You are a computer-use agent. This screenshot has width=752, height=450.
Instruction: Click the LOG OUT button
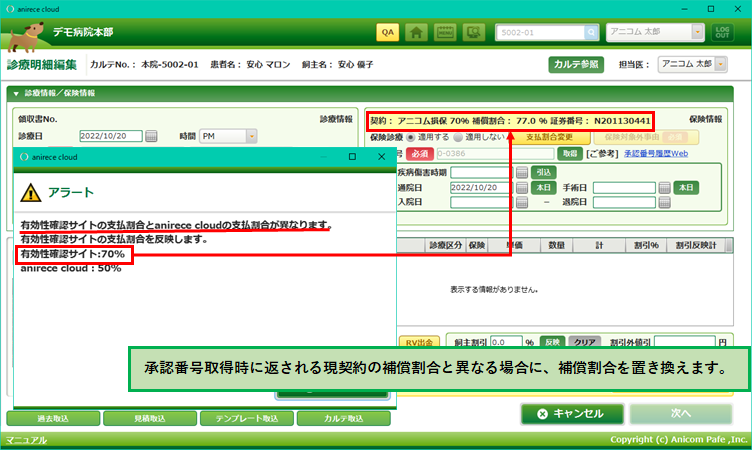click(722, 32)
